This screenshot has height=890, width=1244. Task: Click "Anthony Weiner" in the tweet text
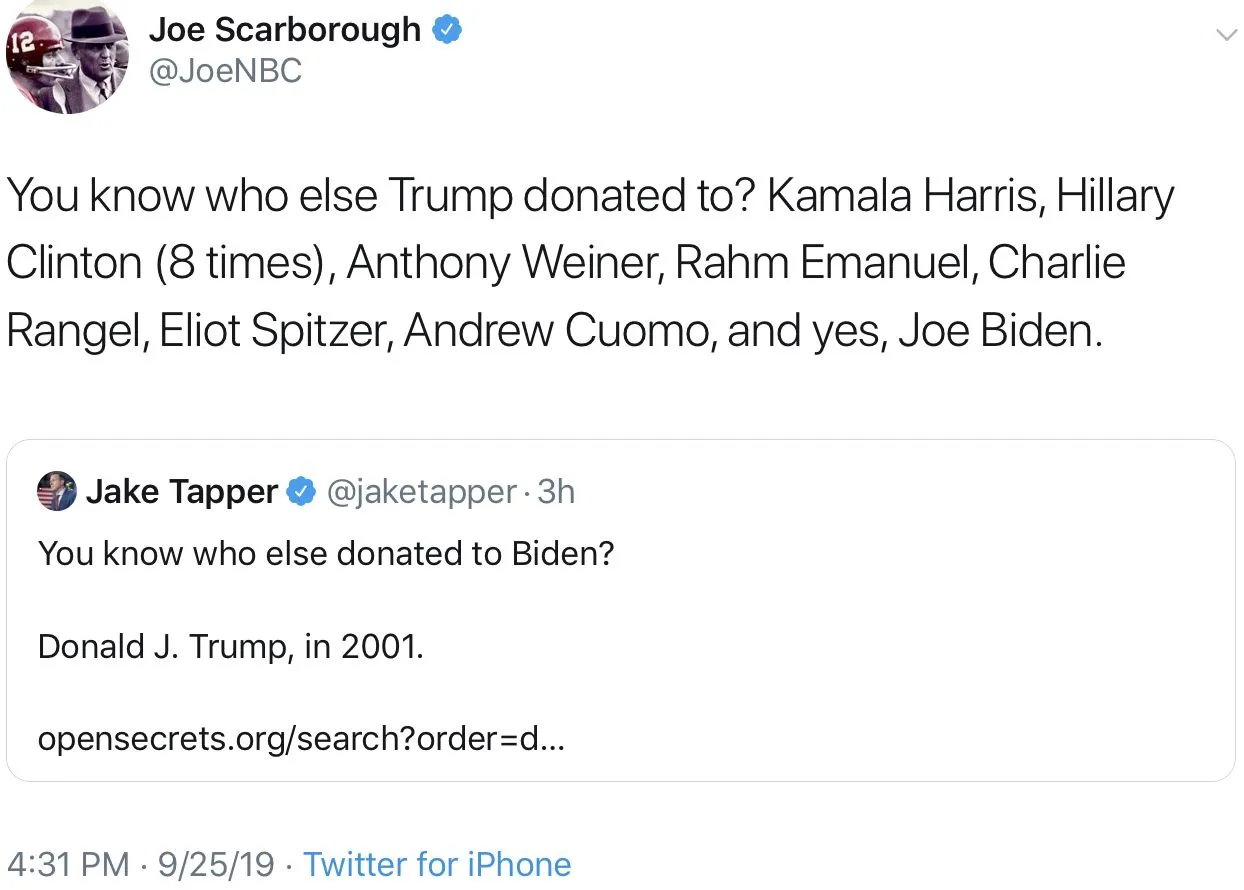504,264
